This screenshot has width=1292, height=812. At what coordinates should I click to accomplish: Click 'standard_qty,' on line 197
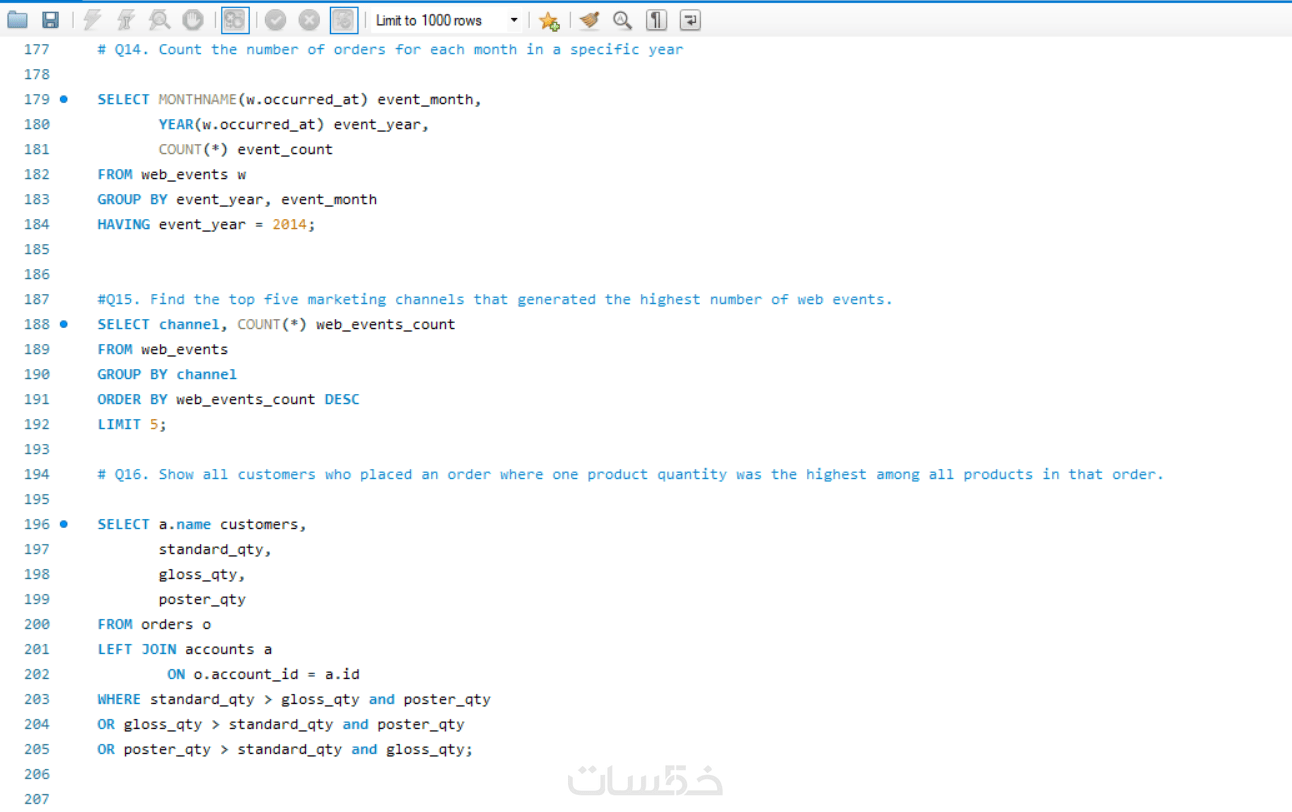pos(215,549)
